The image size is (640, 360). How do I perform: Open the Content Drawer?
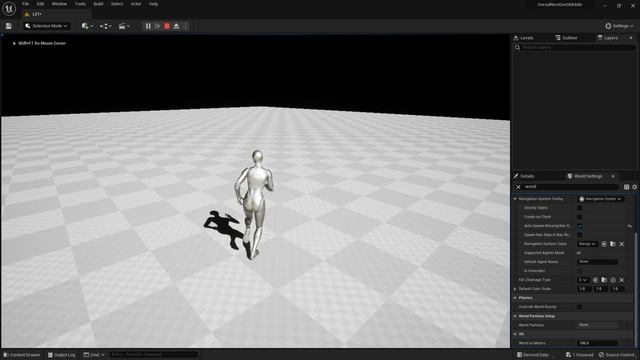pyautogui.click(x=22, y=355)
